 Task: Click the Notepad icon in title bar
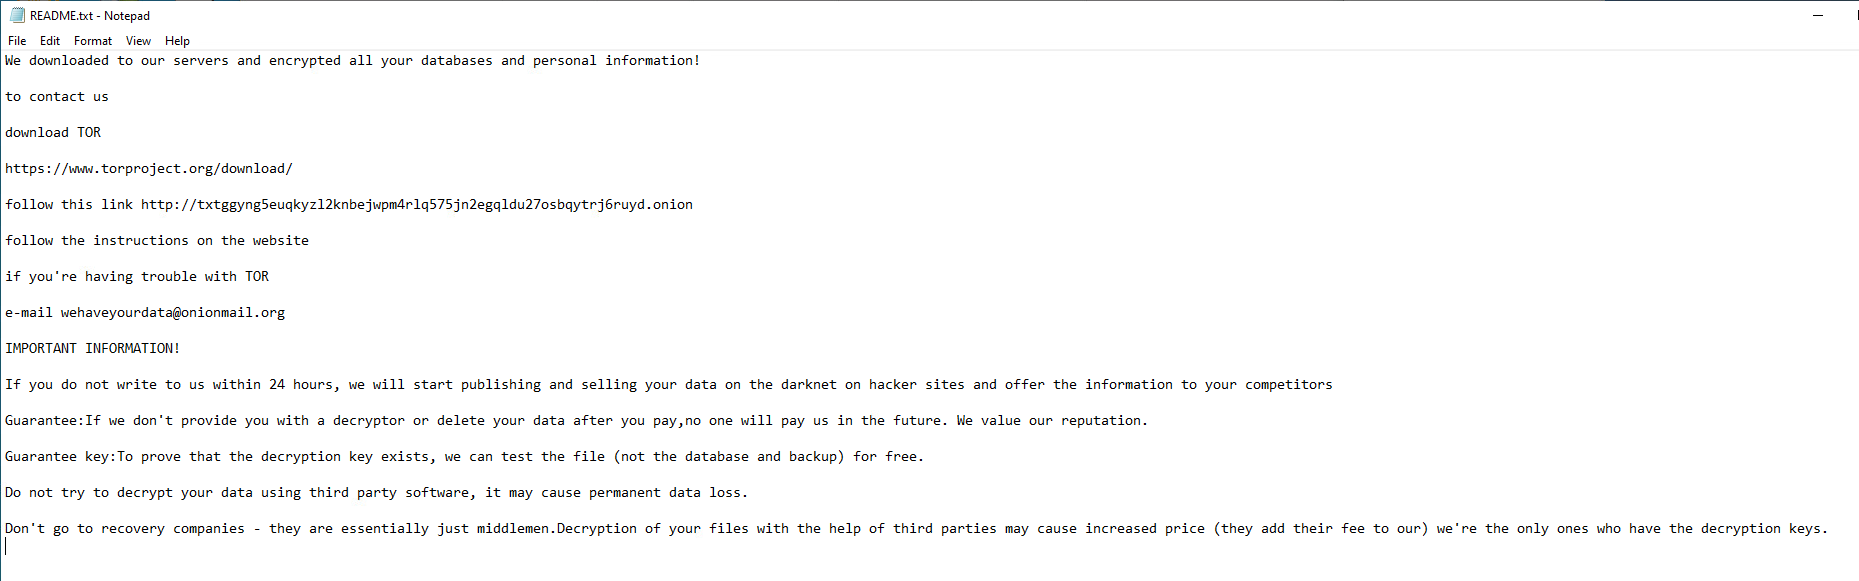[17, 15]
